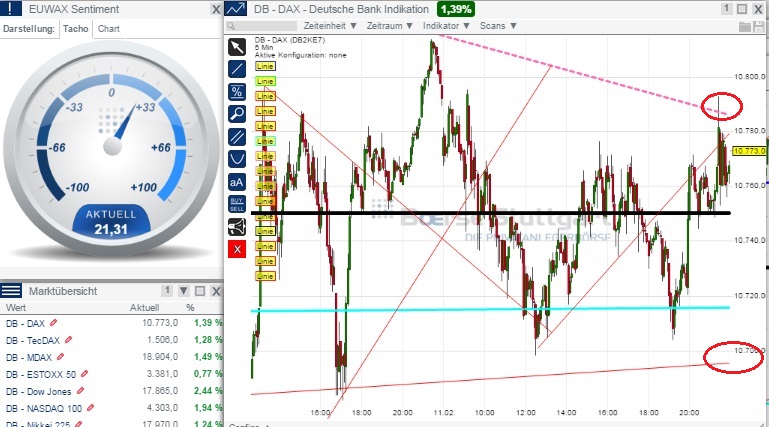This screenshot has width=769, height=427.
Task: Activate the percent retracement tool
Action: click(x=237, y=92)
